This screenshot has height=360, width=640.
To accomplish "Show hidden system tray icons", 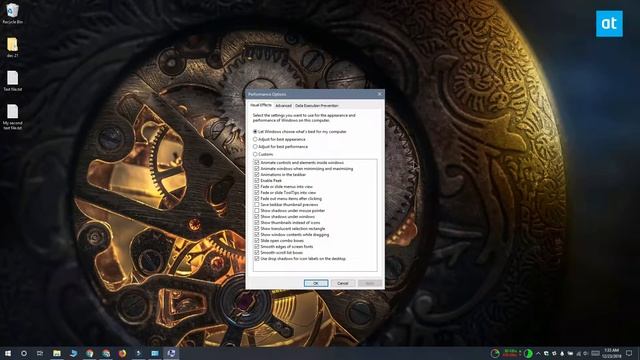I will click(x=538, y=353).
